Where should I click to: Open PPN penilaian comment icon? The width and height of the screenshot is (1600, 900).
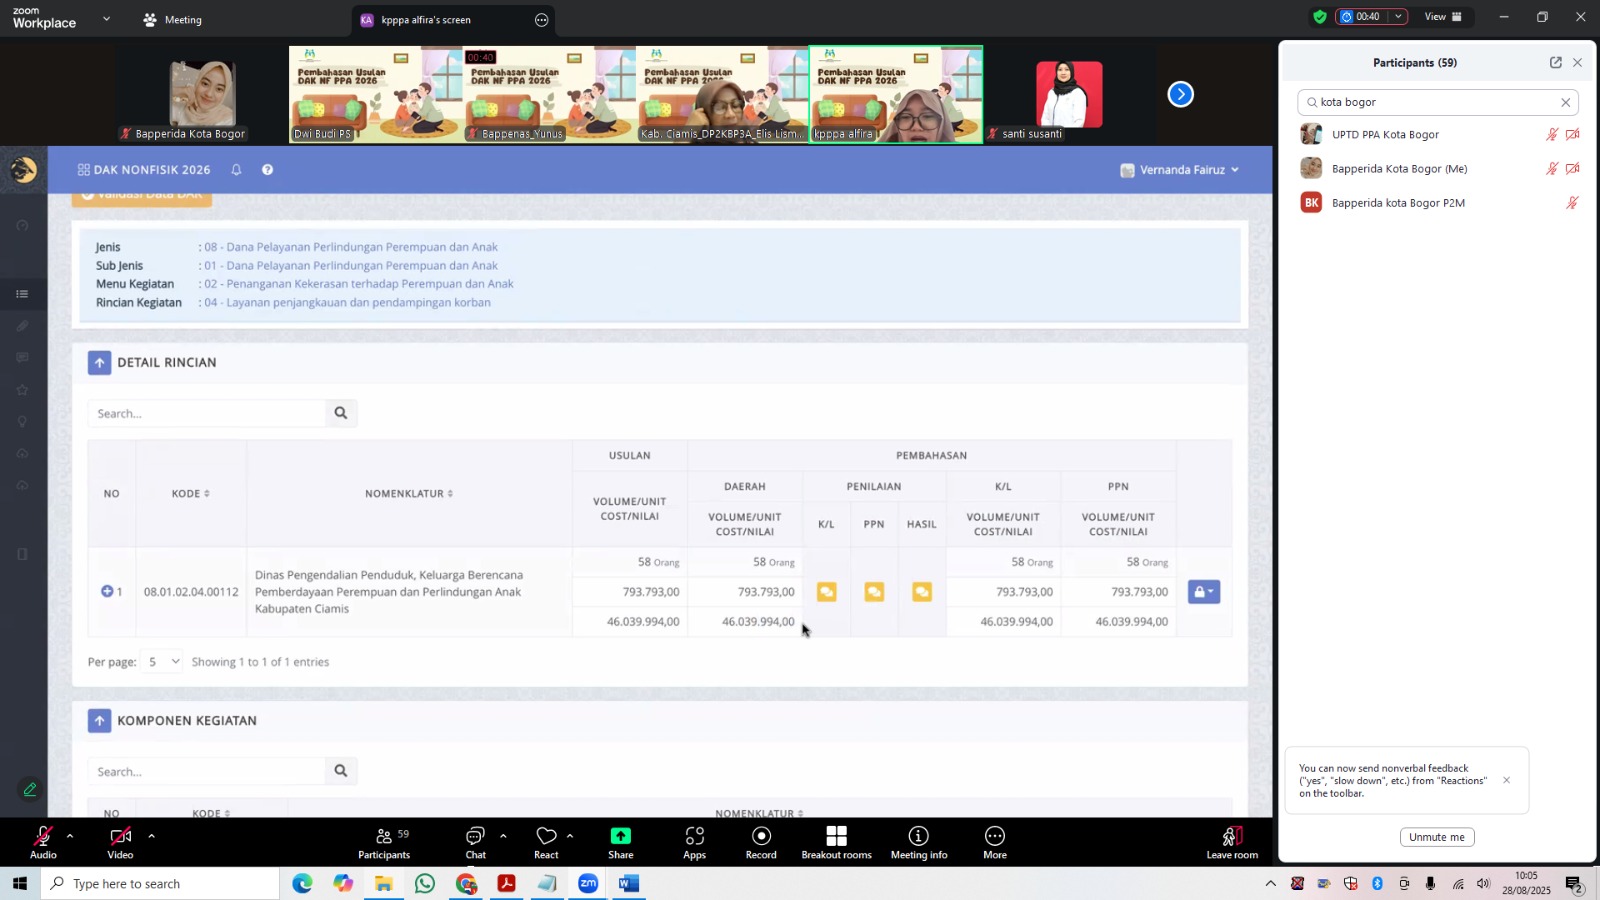pyautogui.click(x=874, y=592)
